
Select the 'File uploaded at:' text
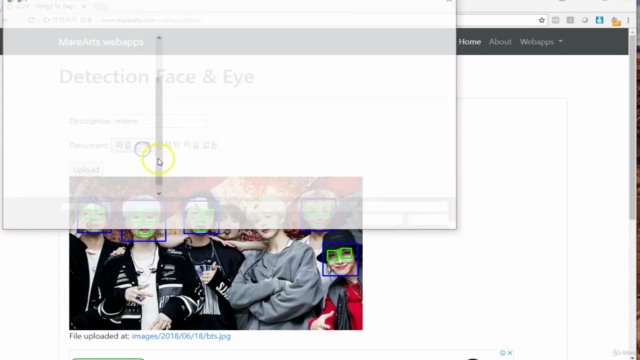100,336
